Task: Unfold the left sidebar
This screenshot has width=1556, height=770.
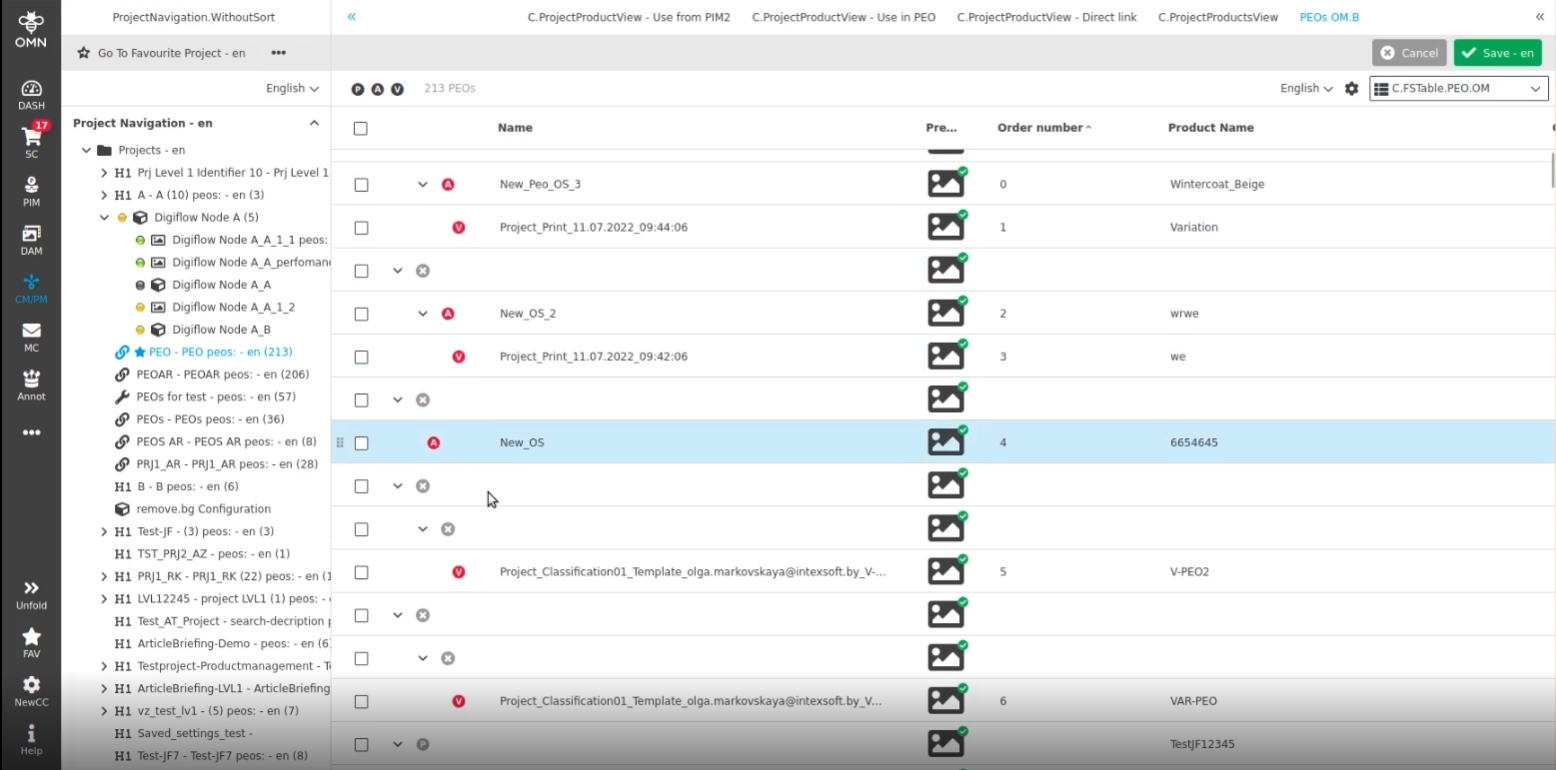Action: pyautogui.click(x=31, y=595)
